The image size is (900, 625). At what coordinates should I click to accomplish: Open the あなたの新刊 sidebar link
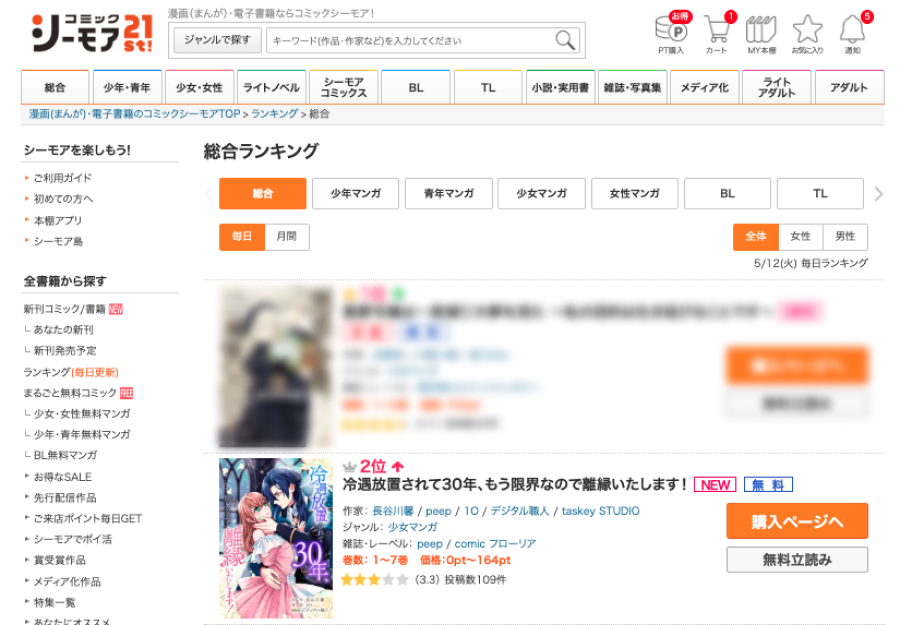click(63, 330)
